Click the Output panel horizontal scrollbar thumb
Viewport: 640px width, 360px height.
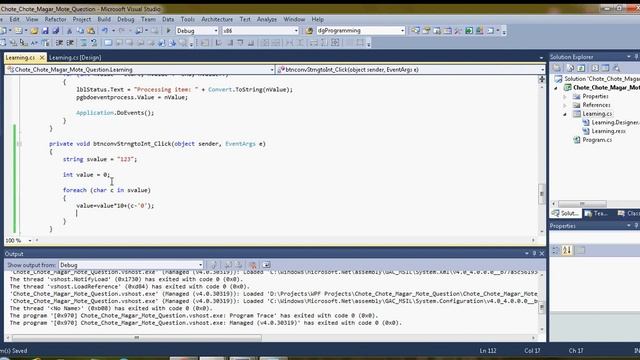(x=136, y=338)
